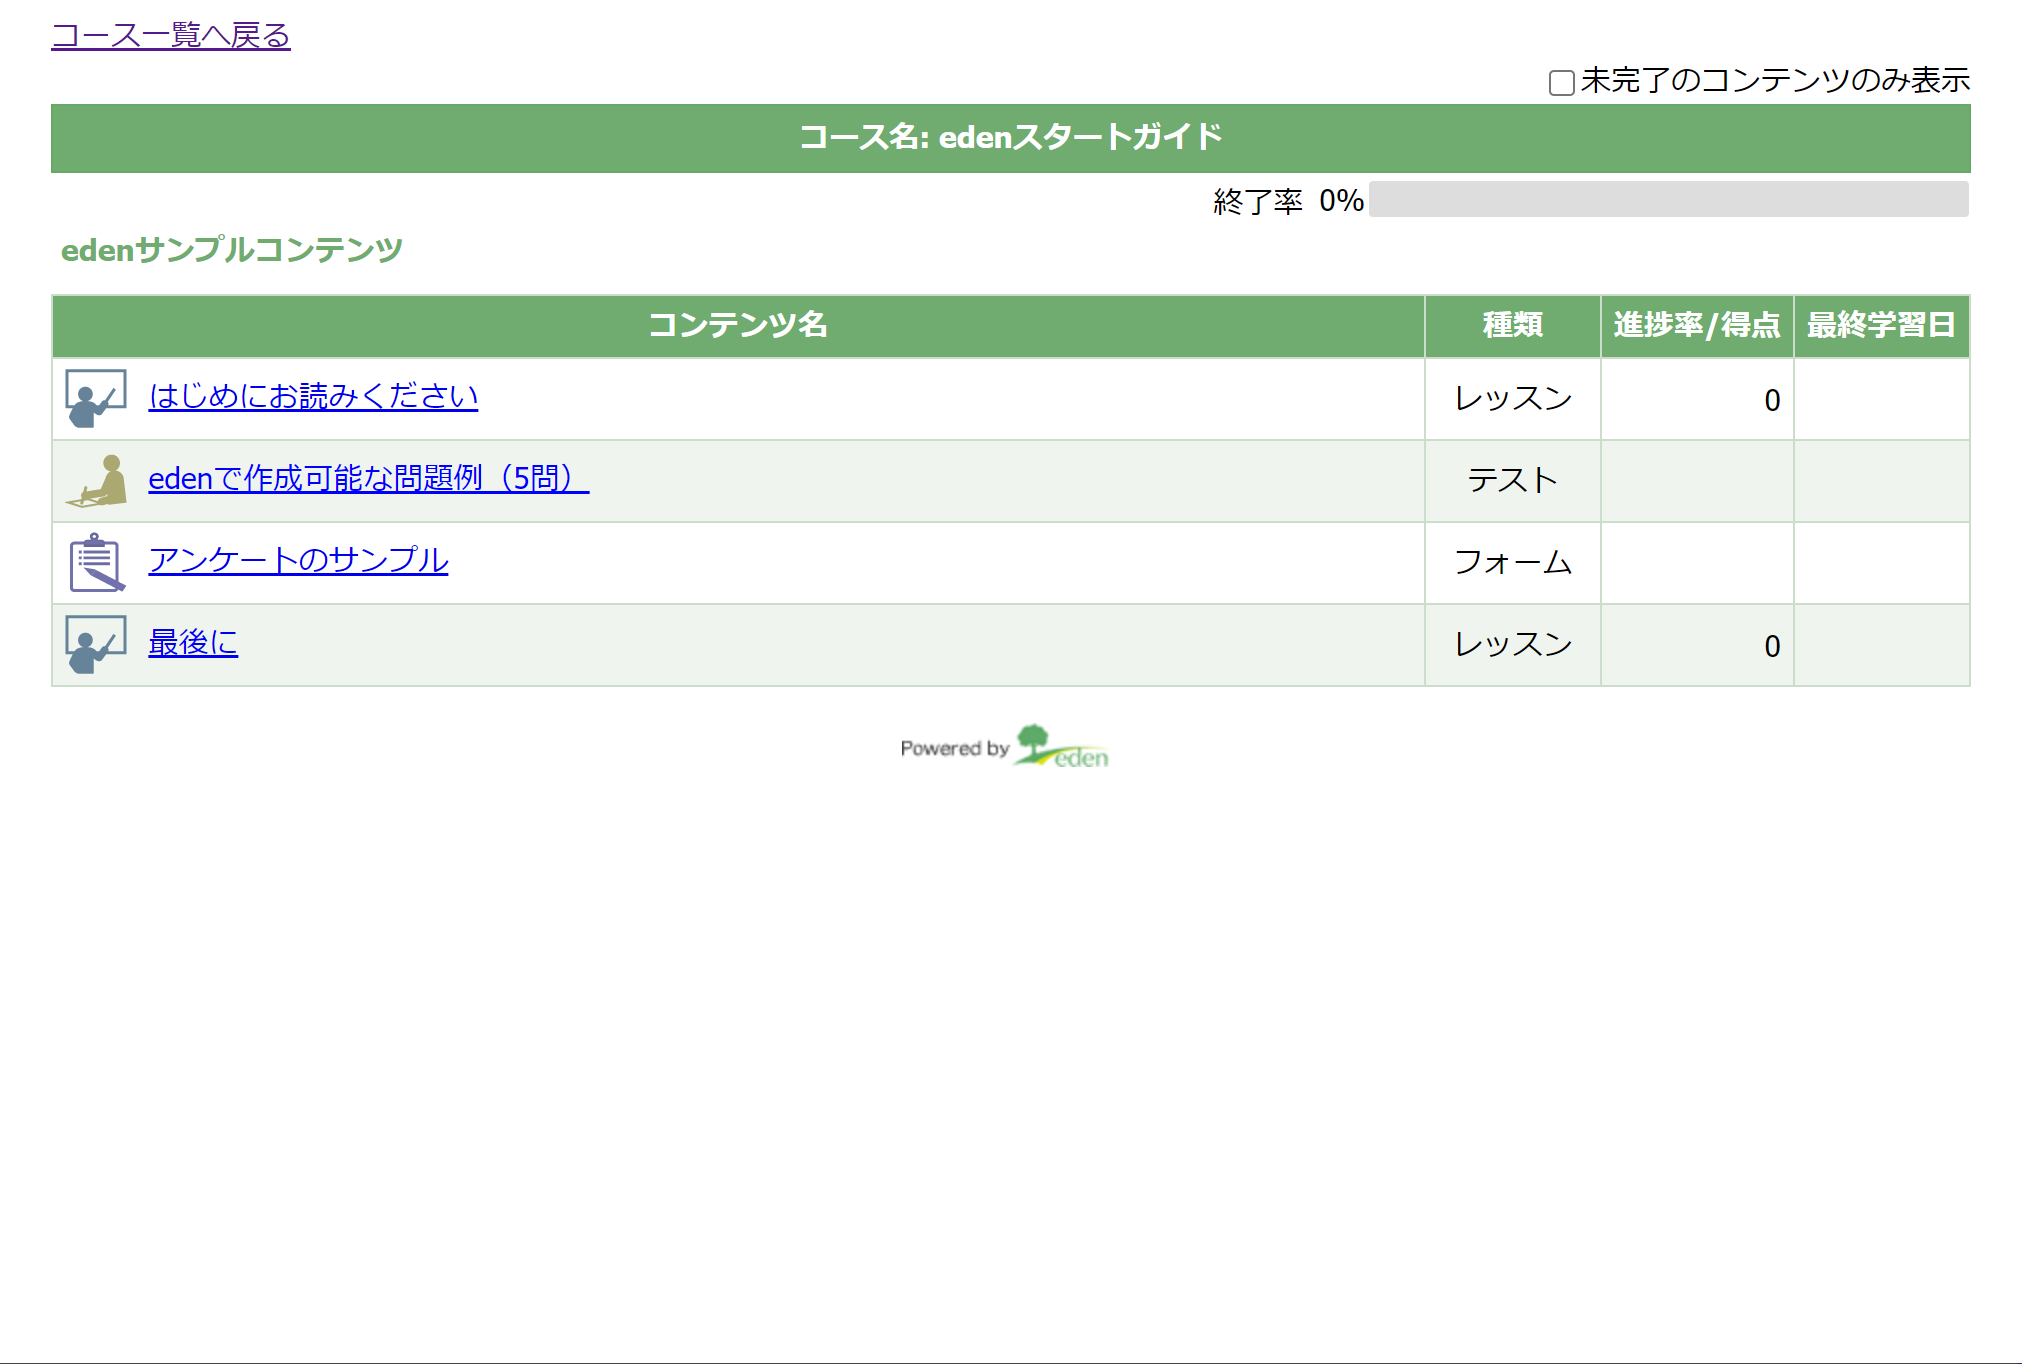Go back via コース一覧へ戻る link
The height and width of the screenshot is (1364, 2022).
coord(171,35)
